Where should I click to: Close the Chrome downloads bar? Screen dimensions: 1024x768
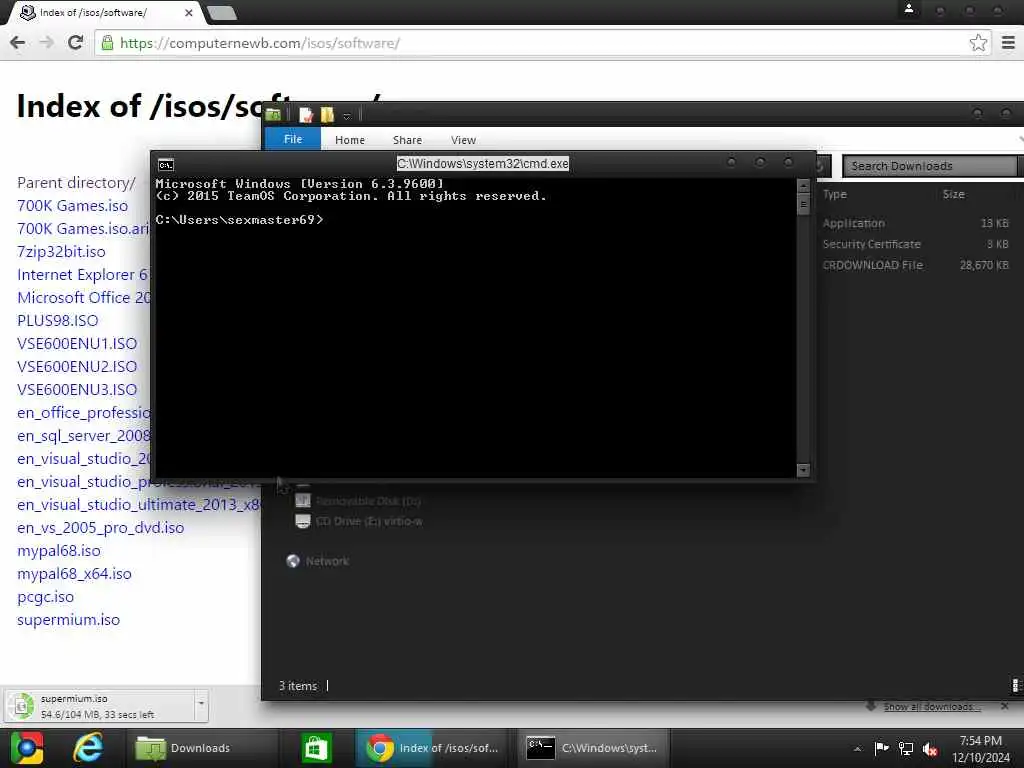click(x=1004, y=706)
